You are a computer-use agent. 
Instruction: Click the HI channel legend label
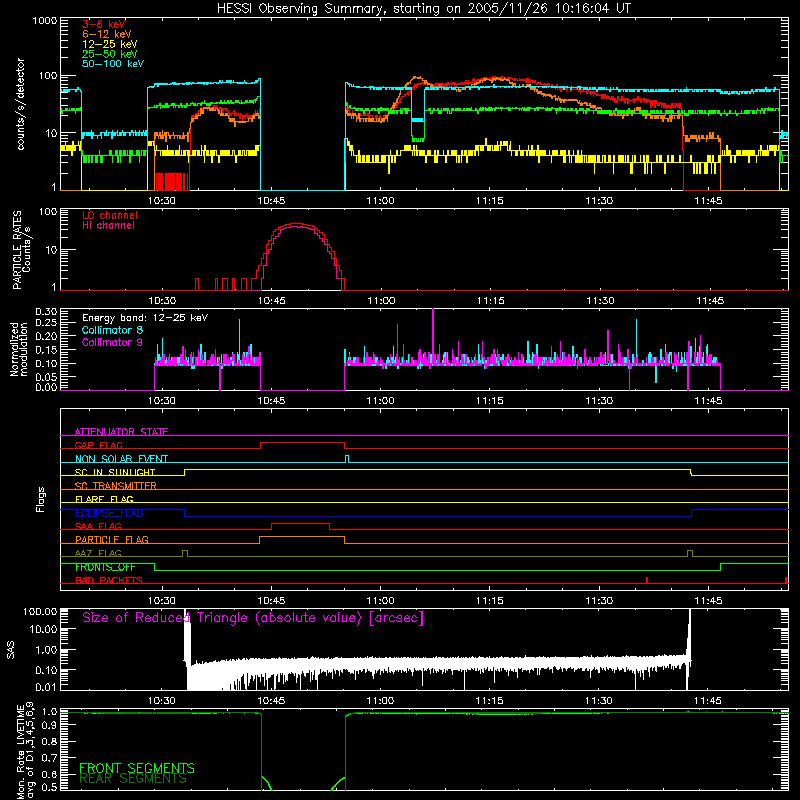[x=108, y=226]
